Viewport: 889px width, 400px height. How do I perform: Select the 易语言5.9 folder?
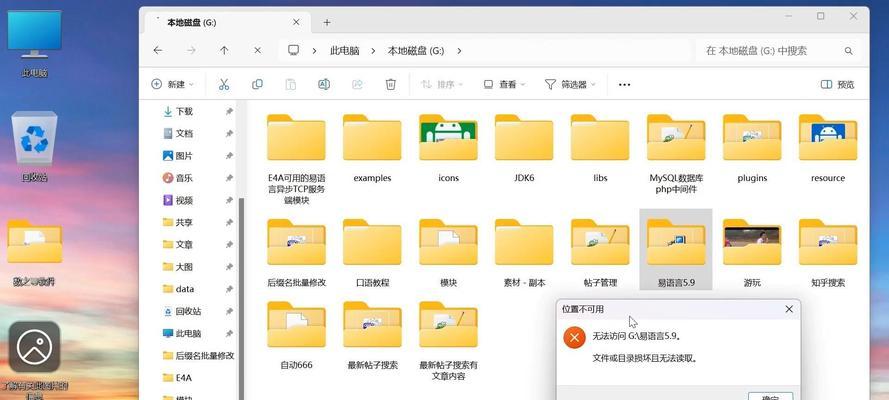pos(676,250)
